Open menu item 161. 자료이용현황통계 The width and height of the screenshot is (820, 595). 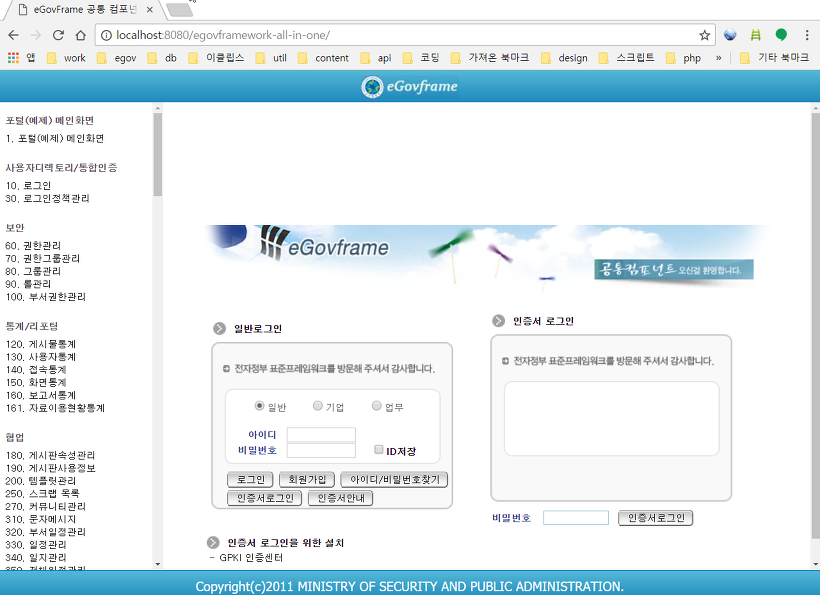click(x=55, y=408)
